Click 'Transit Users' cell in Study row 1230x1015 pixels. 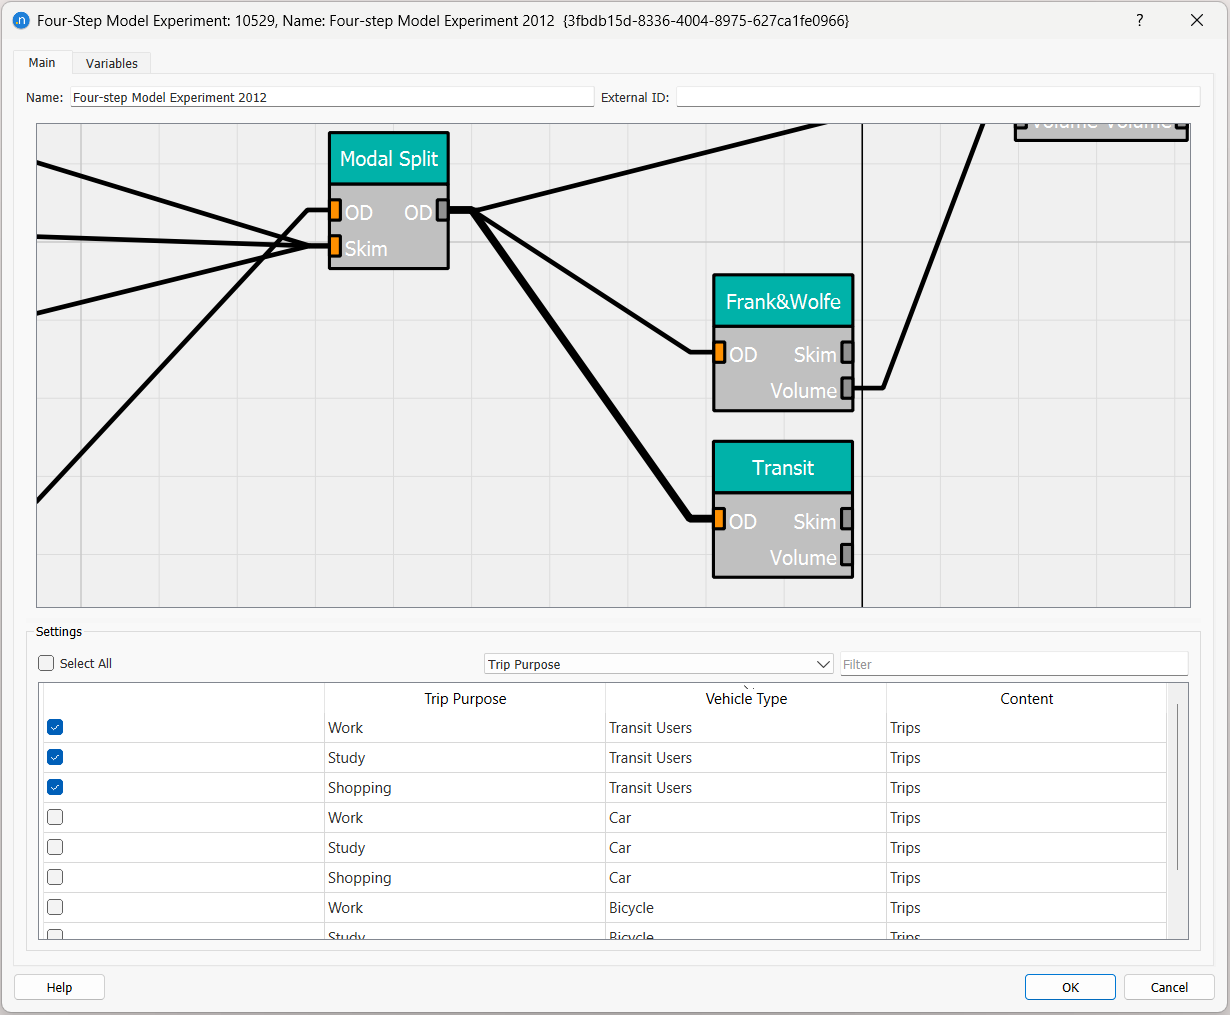click(746, 758)
